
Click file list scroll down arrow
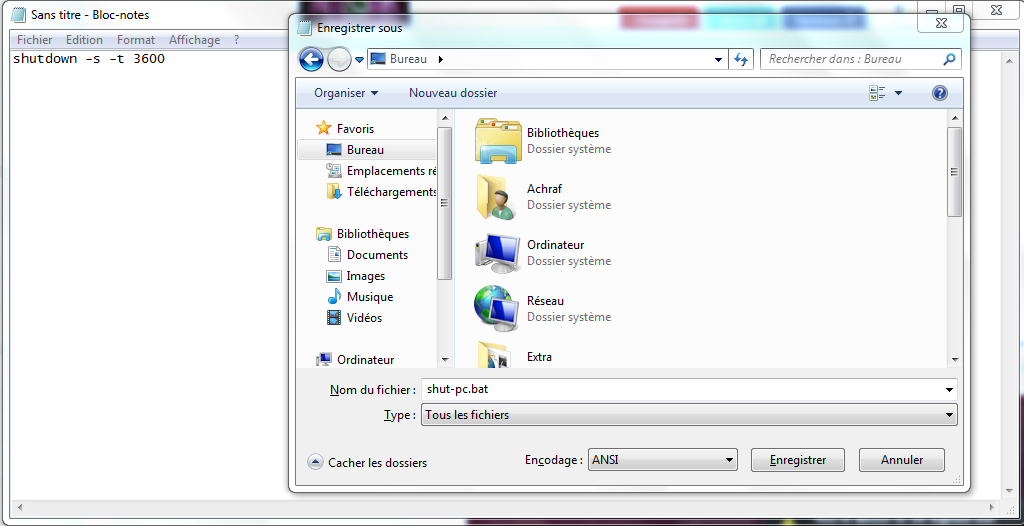point(954,359)
